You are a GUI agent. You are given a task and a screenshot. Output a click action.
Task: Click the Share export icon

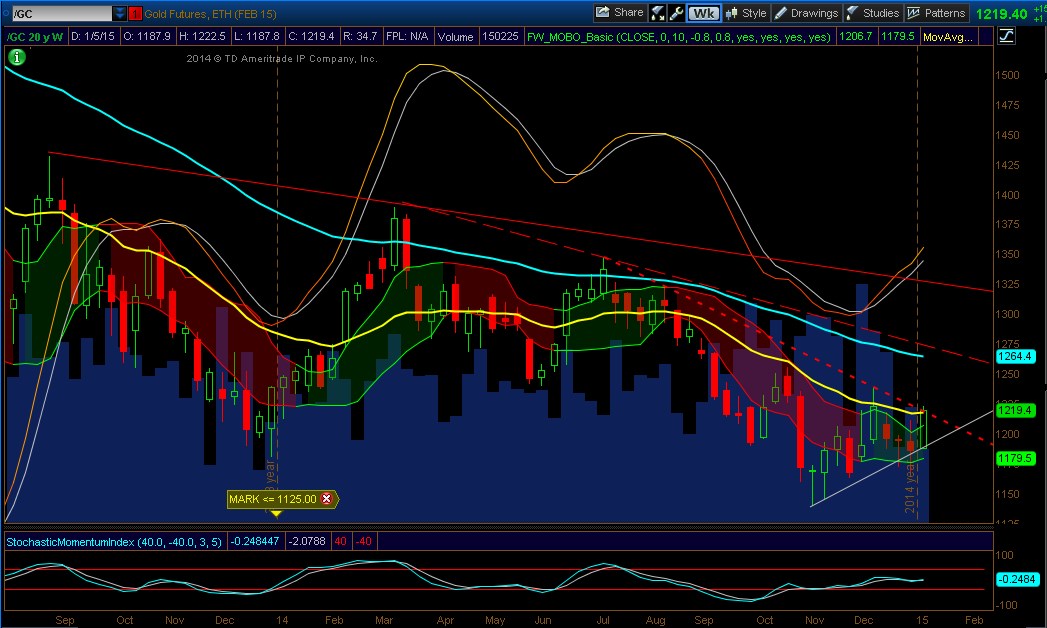point(603,13)
